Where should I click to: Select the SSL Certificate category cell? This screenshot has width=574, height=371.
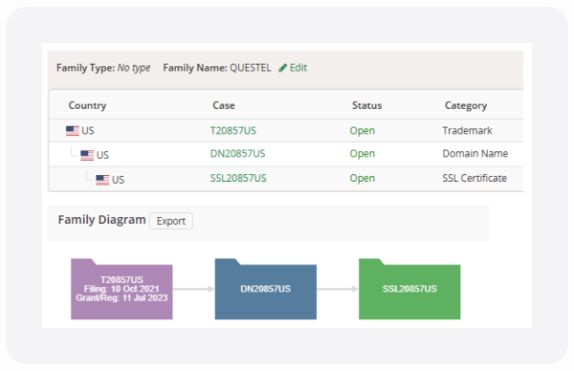[474, 178]
